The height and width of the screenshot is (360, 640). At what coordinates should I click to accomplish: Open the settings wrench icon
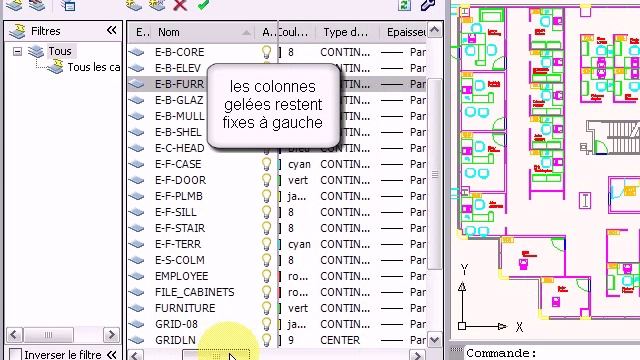(x=427, y=5)
